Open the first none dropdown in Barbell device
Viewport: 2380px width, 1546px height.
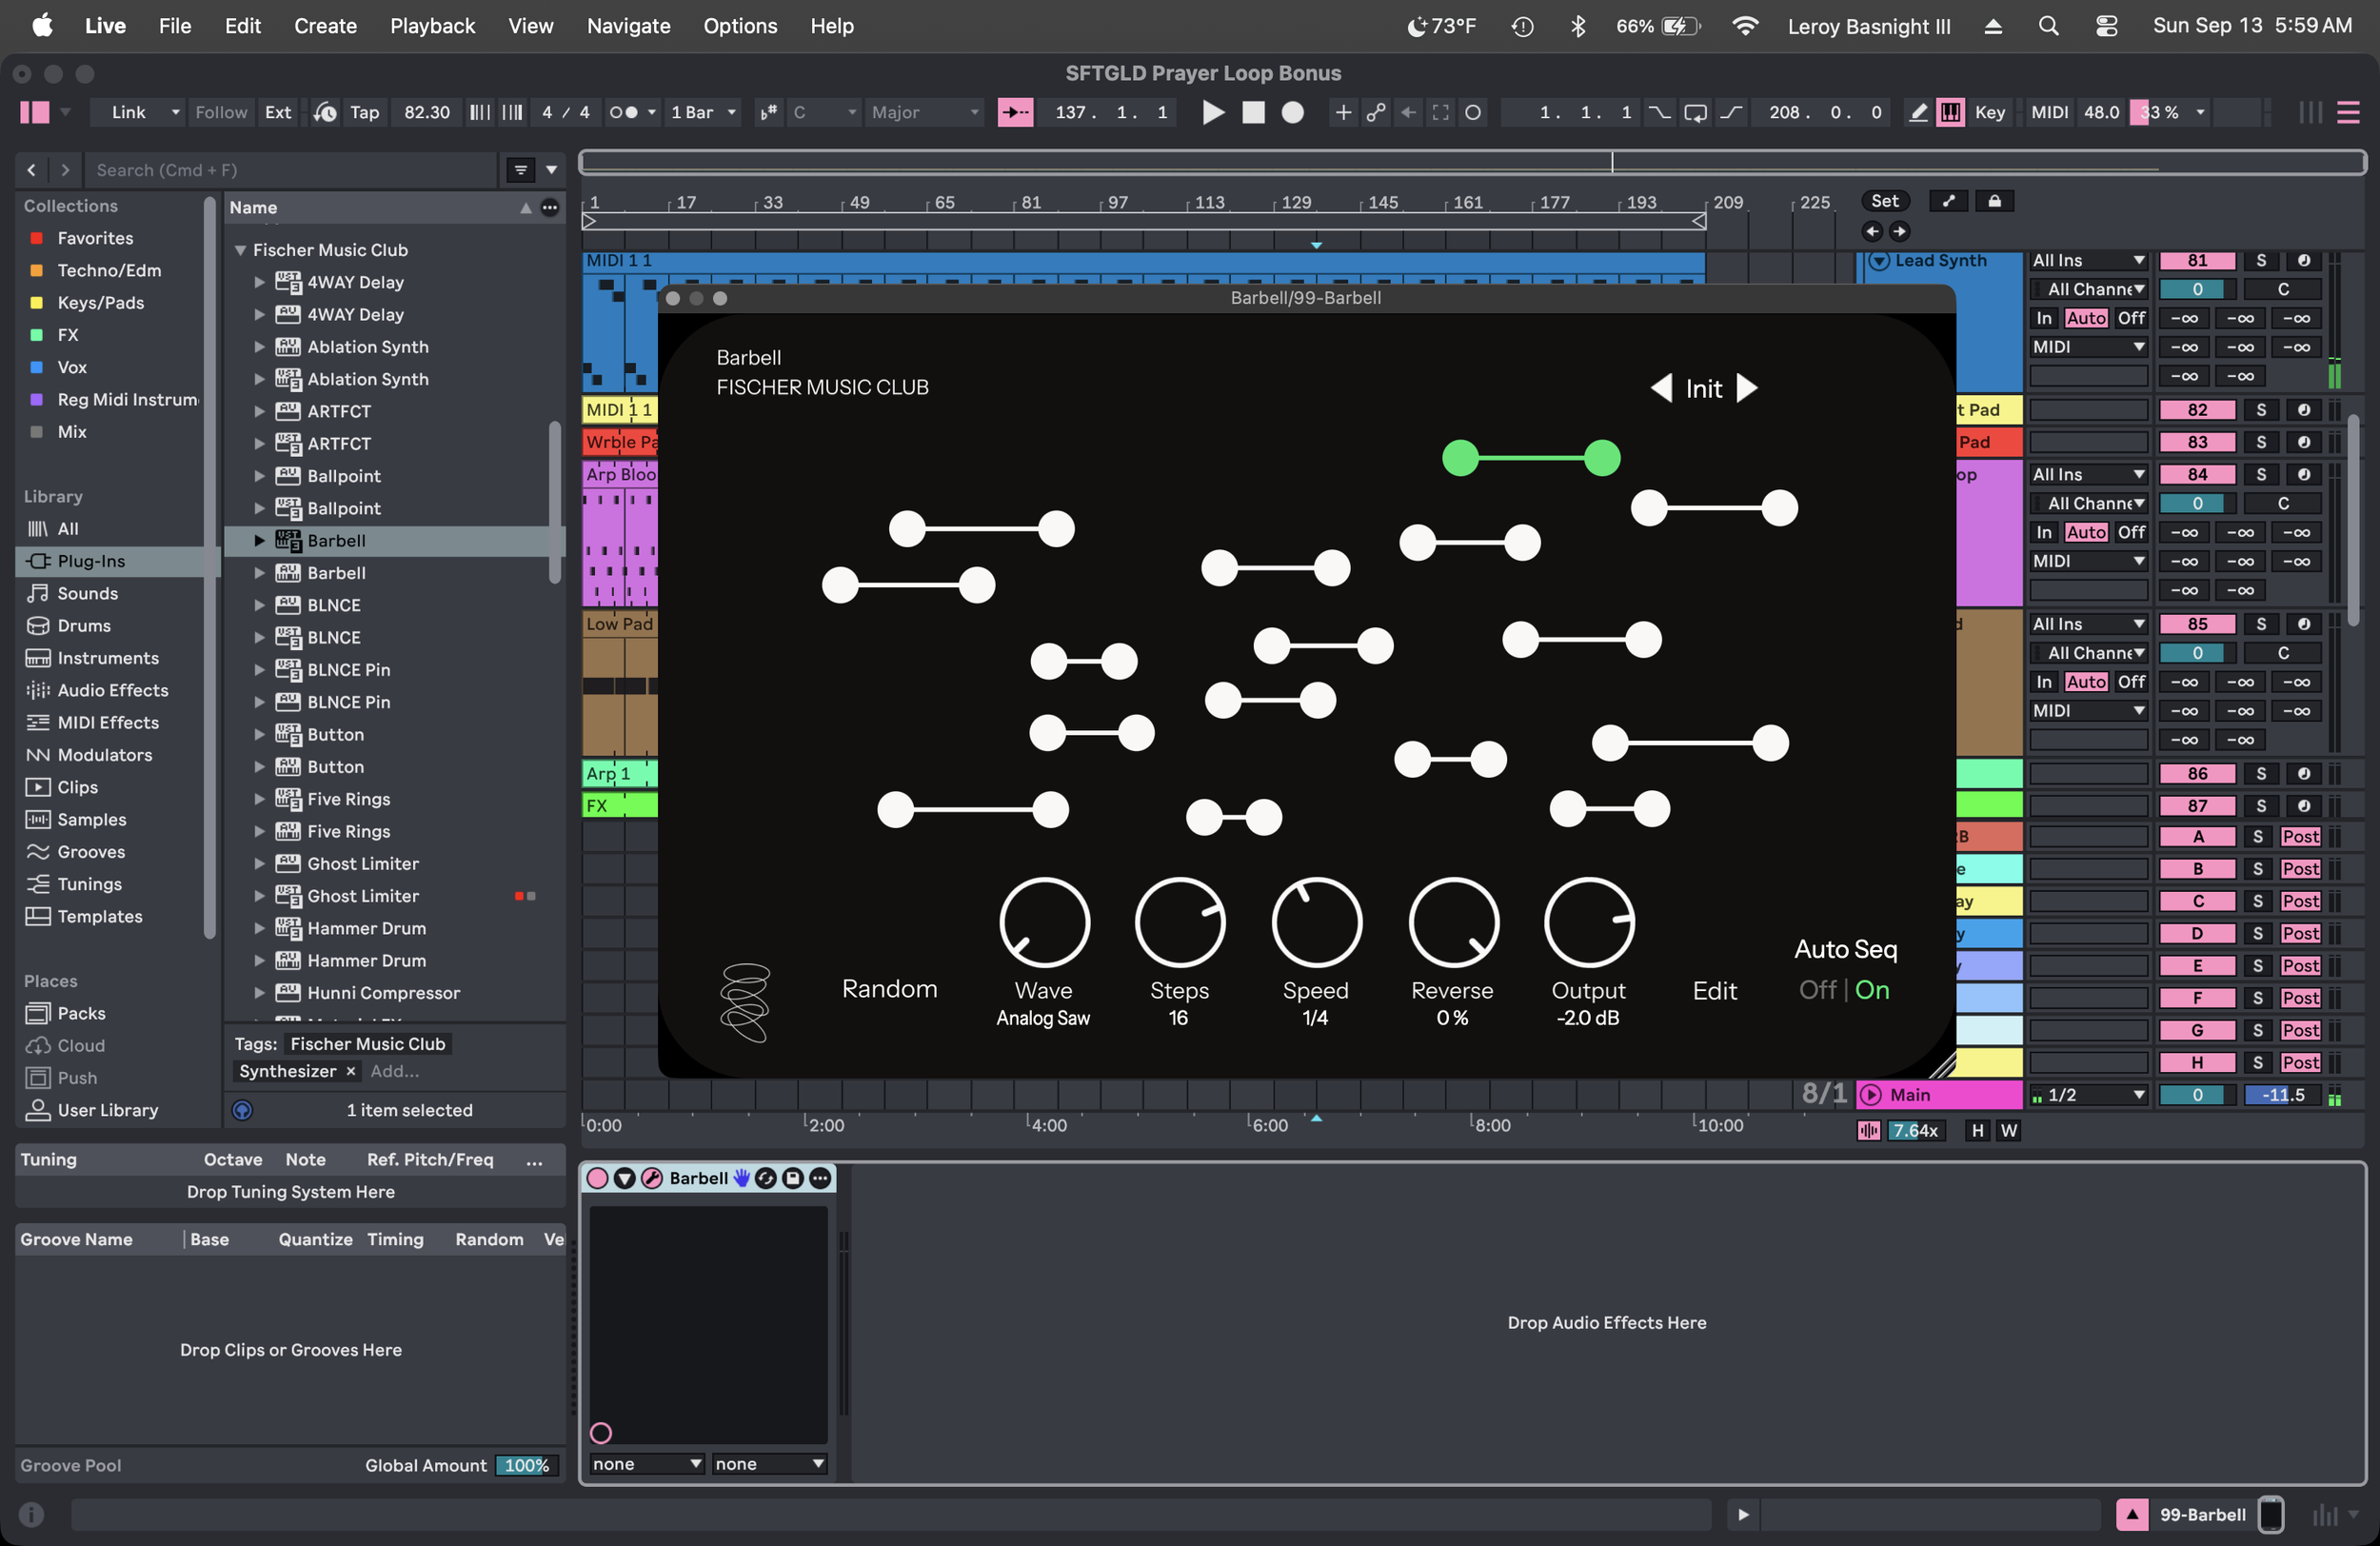click(646, 1464)
